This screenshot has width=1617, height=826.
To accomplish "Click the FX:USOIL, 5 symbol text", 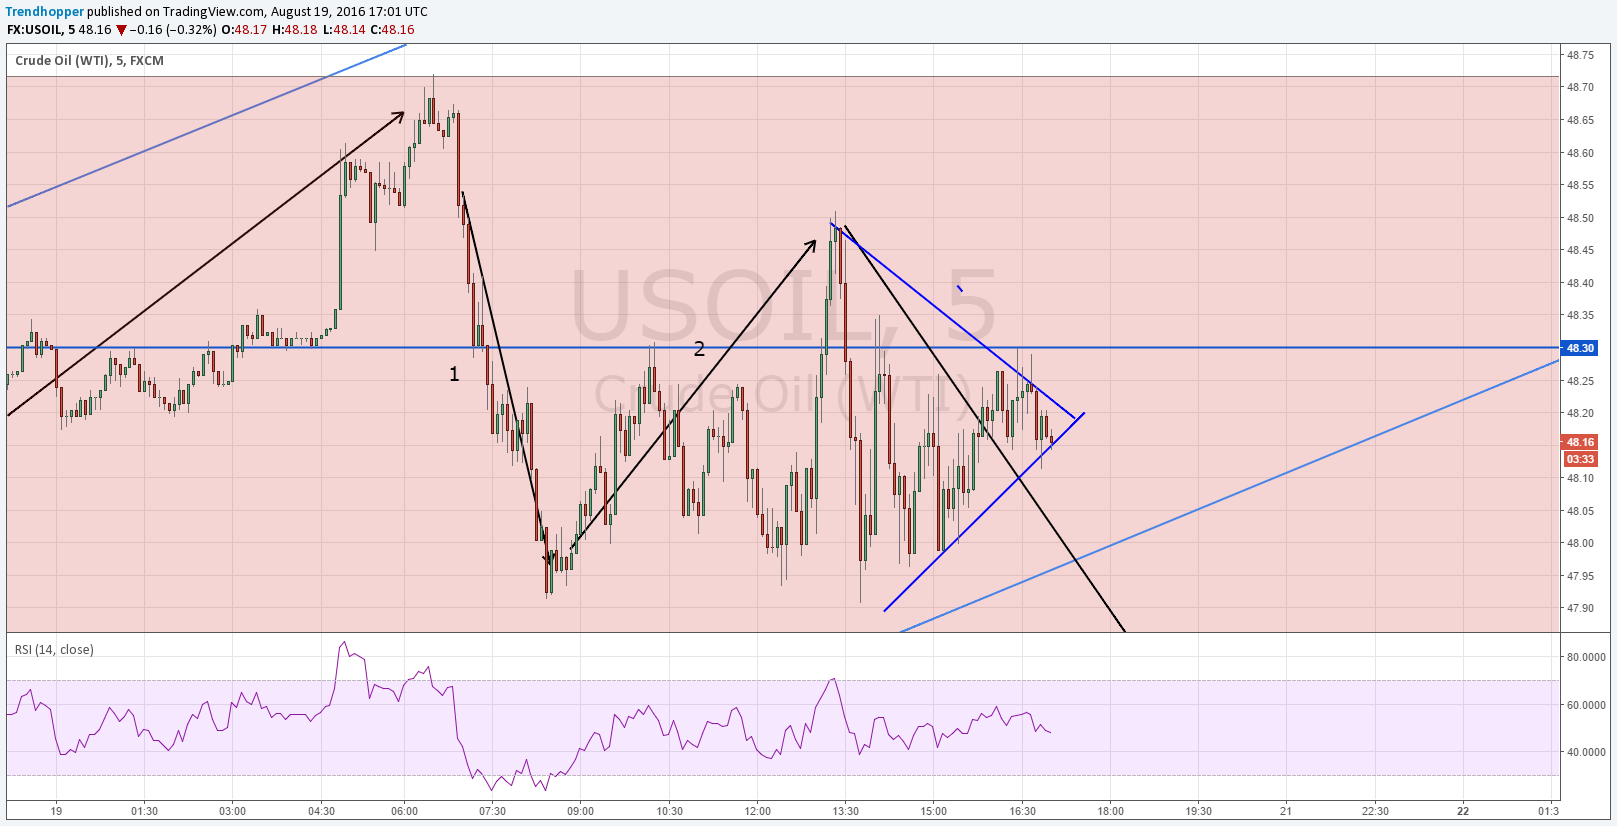I will coord(40,30).
